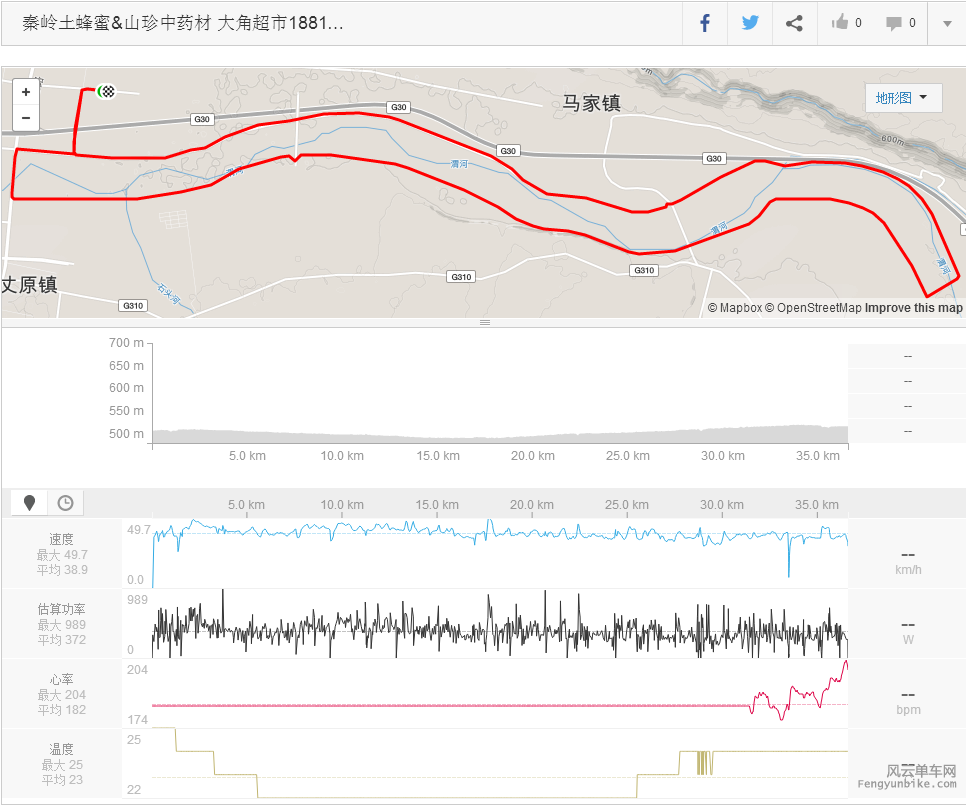
Task: Zoom in on the map
Action: (26, 92)
